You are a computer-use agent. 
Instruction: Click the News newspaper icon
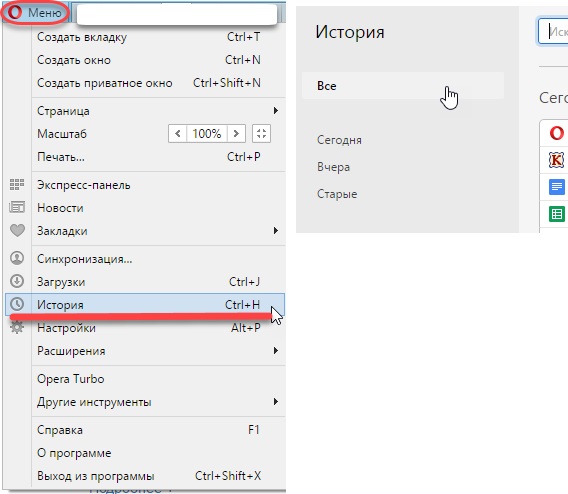pyautogui.click(x=17, y=208)
